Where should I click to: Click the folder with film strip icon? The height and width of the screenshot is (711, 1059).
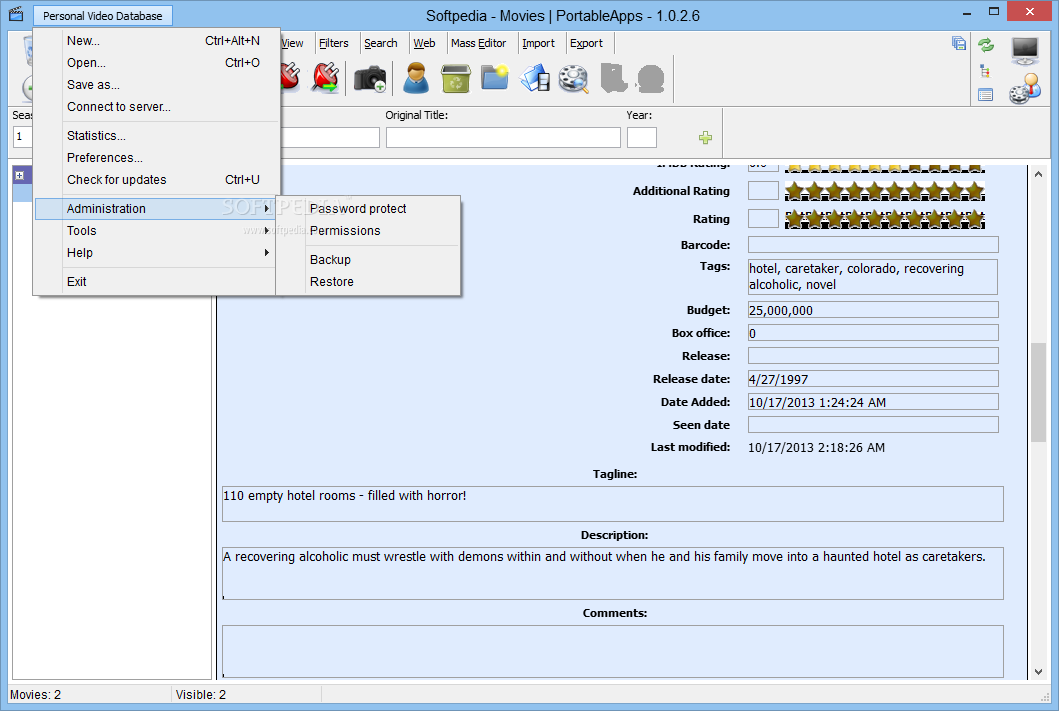click(x=534, y=78)
